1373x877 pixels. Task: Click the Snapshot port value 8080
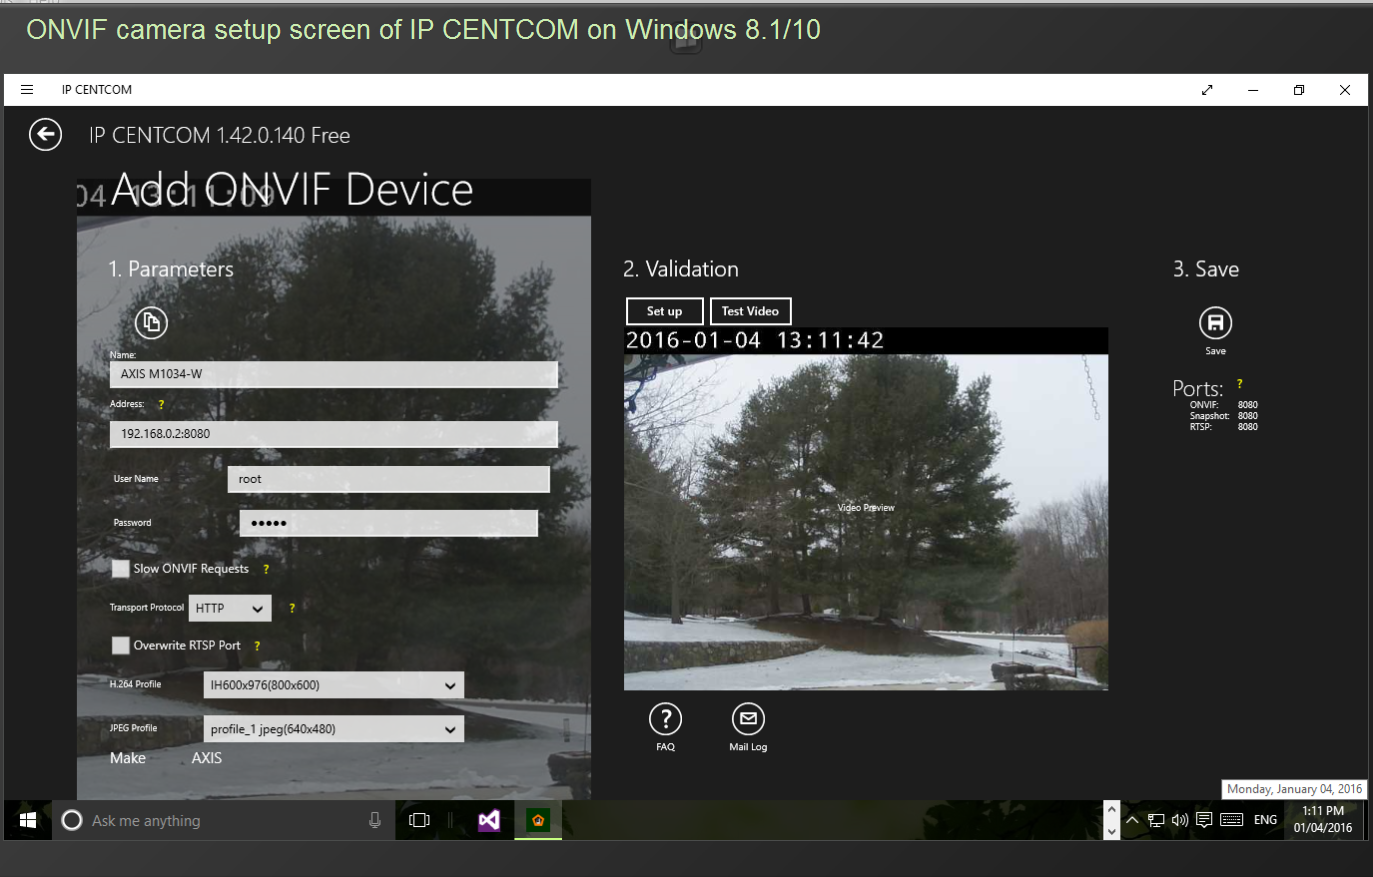(1248, 416)
